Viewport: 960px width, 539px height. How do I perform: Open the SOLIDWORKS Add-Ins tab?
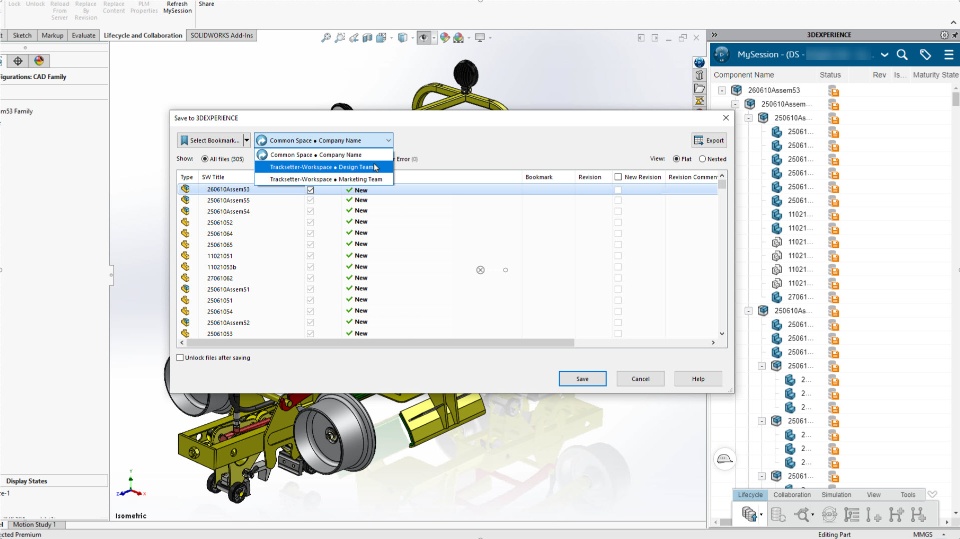click(221, 36)
